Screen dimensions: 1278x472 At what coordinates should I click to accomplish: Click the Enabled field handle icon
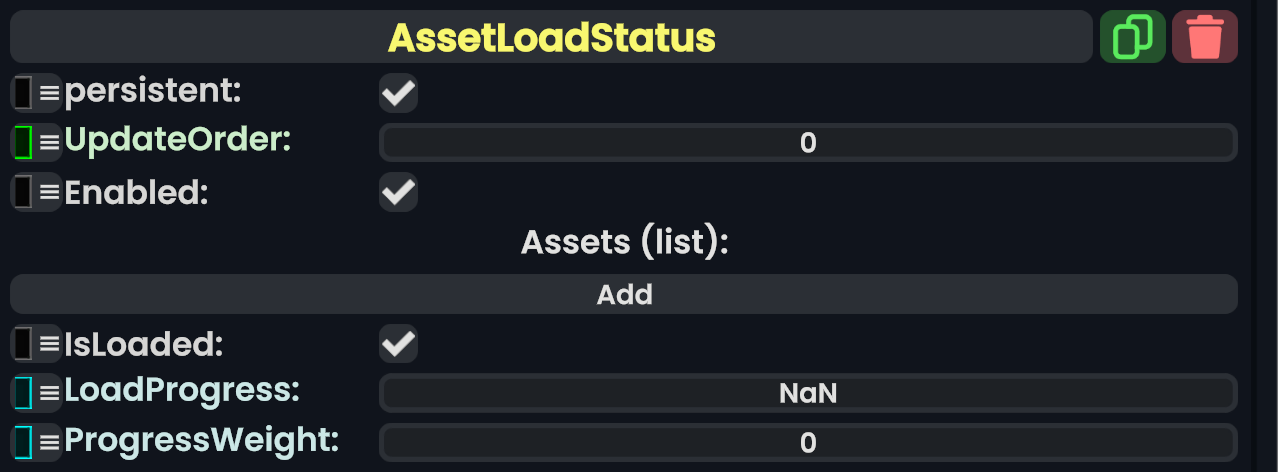(x=36, y=191)
